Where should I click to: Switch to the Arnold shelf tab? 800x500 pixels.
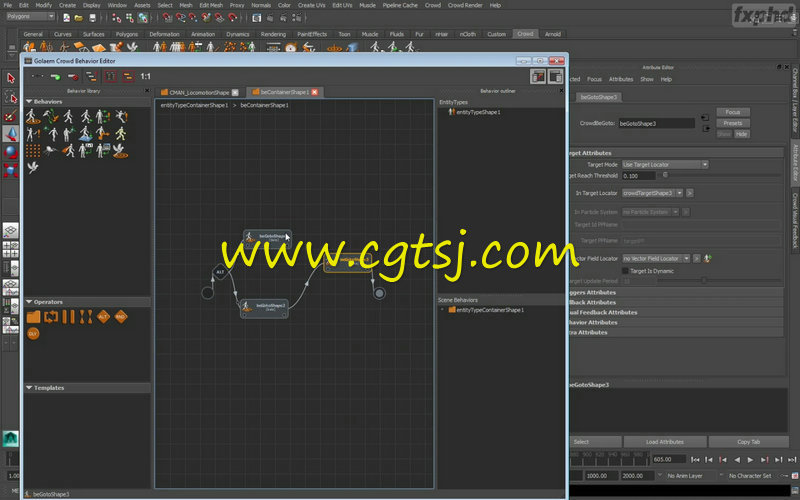[x=553, y=34]
